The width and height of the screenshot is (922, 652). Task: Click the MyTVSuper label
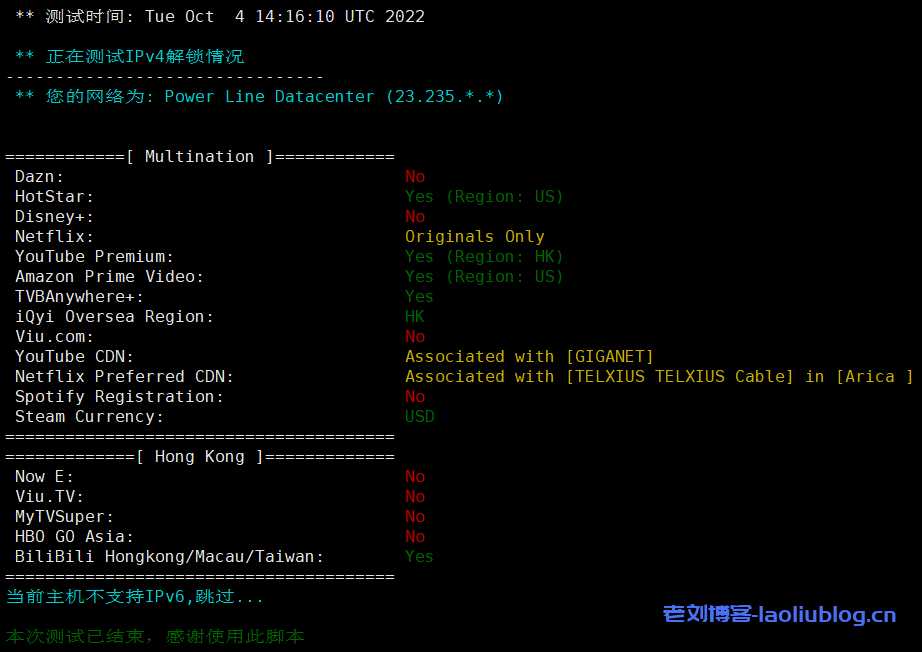click(x=64, y=516)
